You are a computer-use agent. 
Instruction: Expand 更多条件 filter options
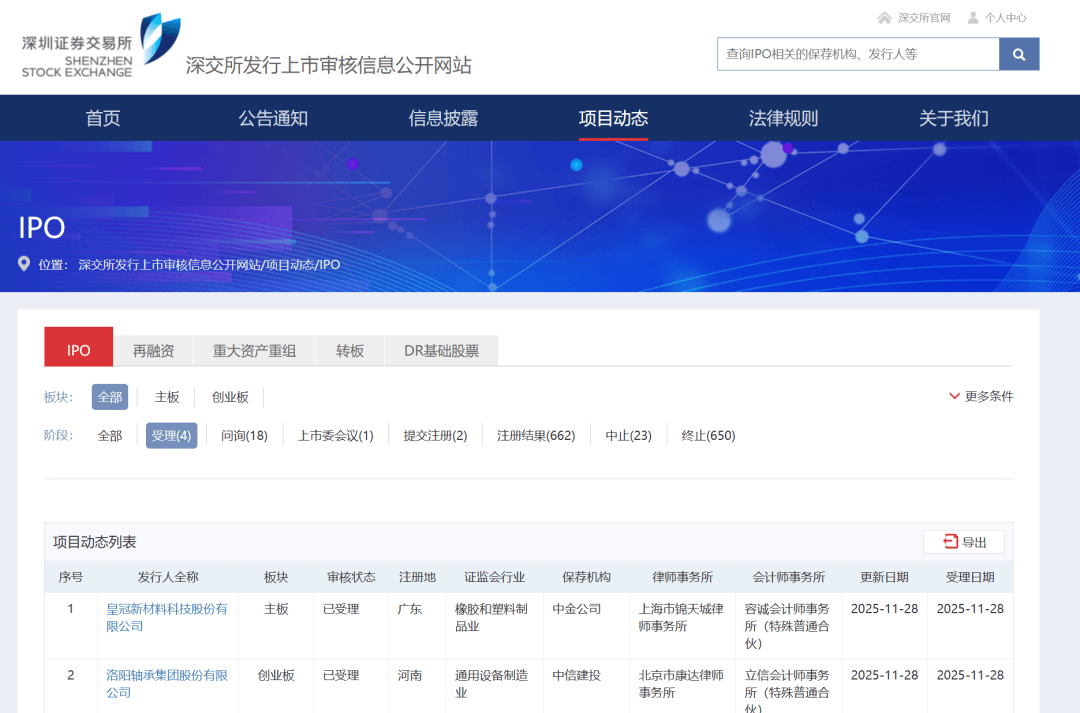click(x=981, y=396)
